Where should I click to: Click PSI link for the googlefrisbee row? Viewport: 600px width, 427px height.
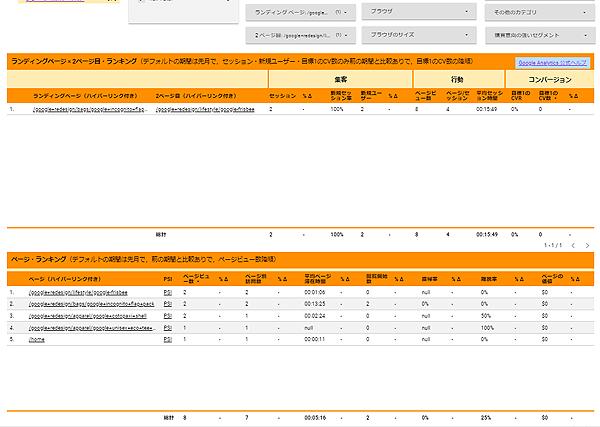(x=168, y=293)
